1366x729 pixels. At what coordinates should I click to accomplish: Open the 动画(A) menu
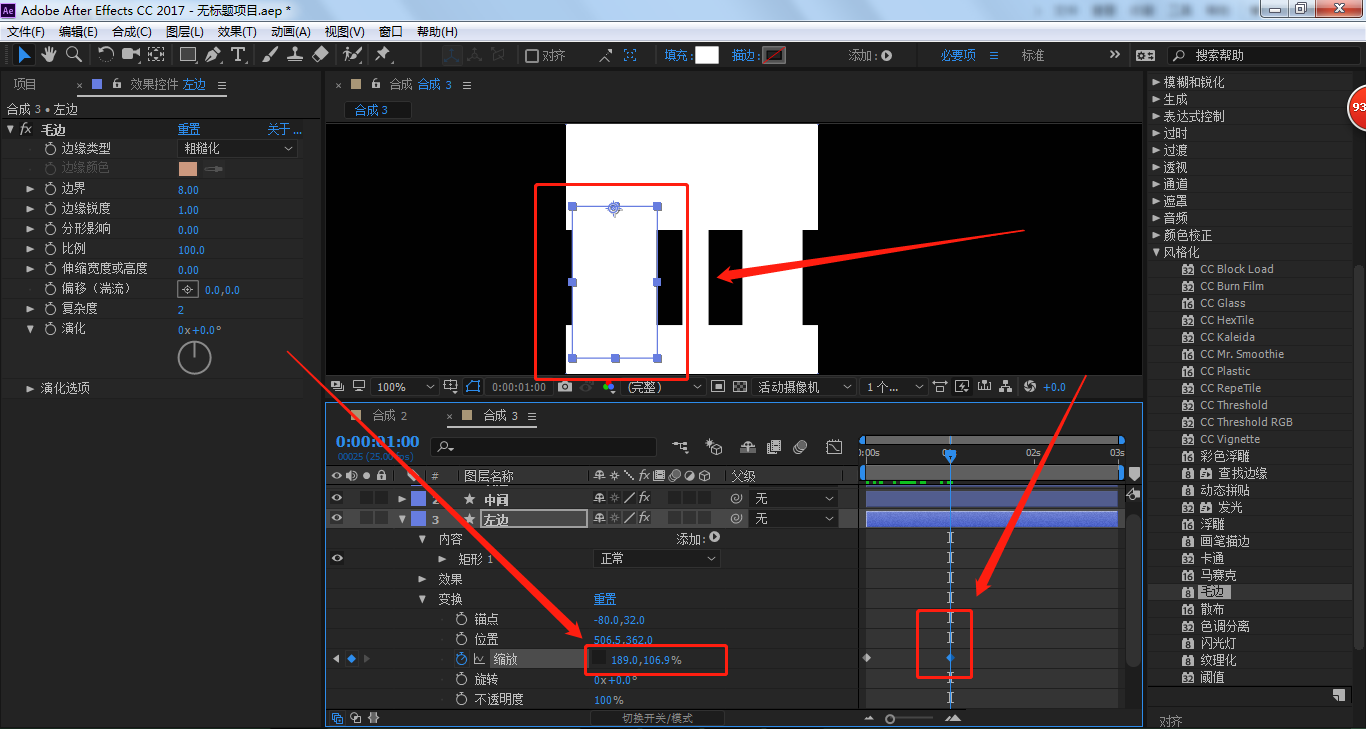[x=291, y=32]
